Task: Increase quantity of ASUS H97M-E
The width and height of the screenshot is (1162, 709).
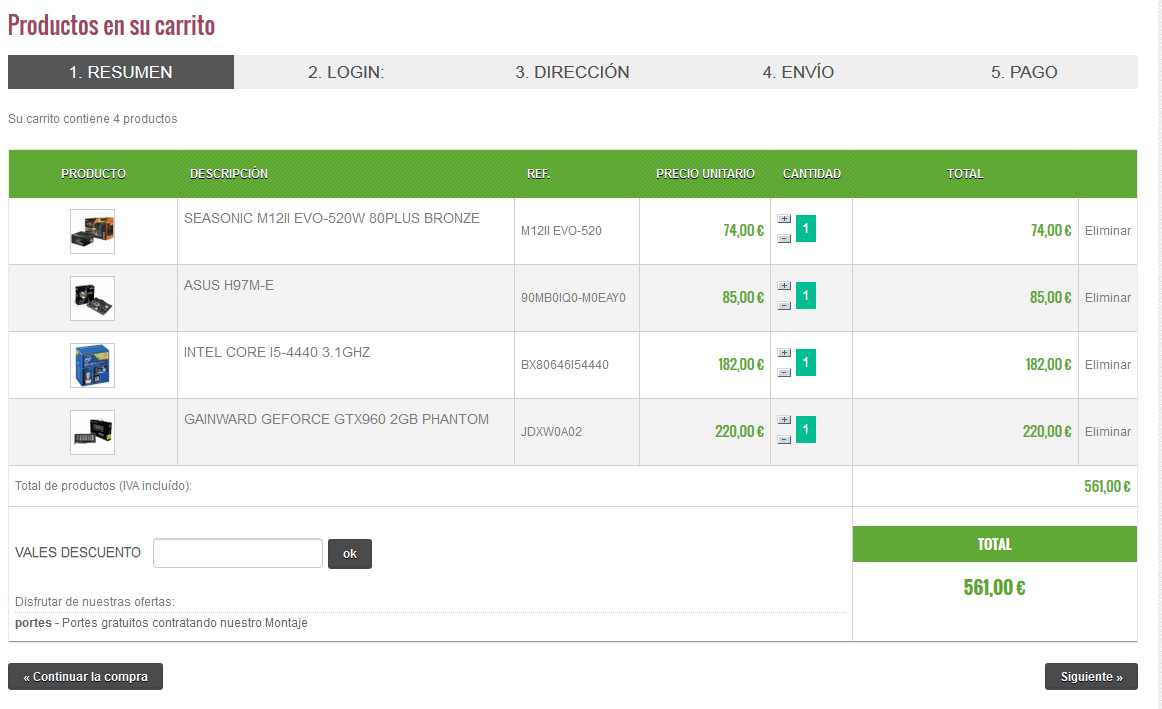Action: click(784, 286)
